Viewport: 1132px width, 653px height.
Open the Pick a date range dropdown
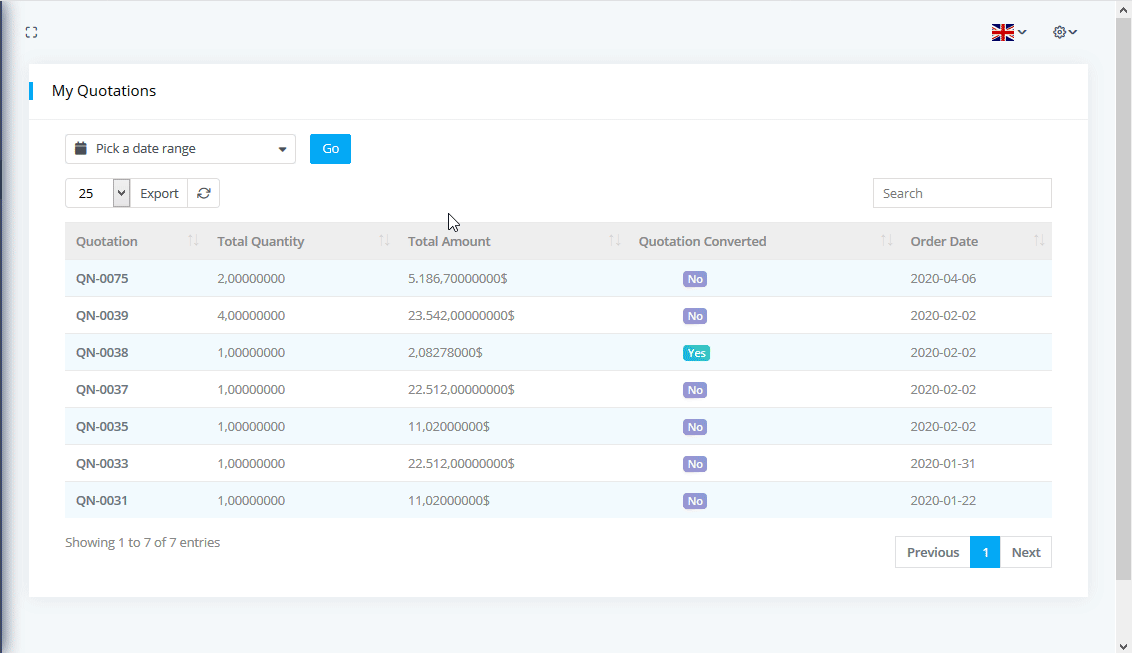pyautogui.click(x=180, y=149)
